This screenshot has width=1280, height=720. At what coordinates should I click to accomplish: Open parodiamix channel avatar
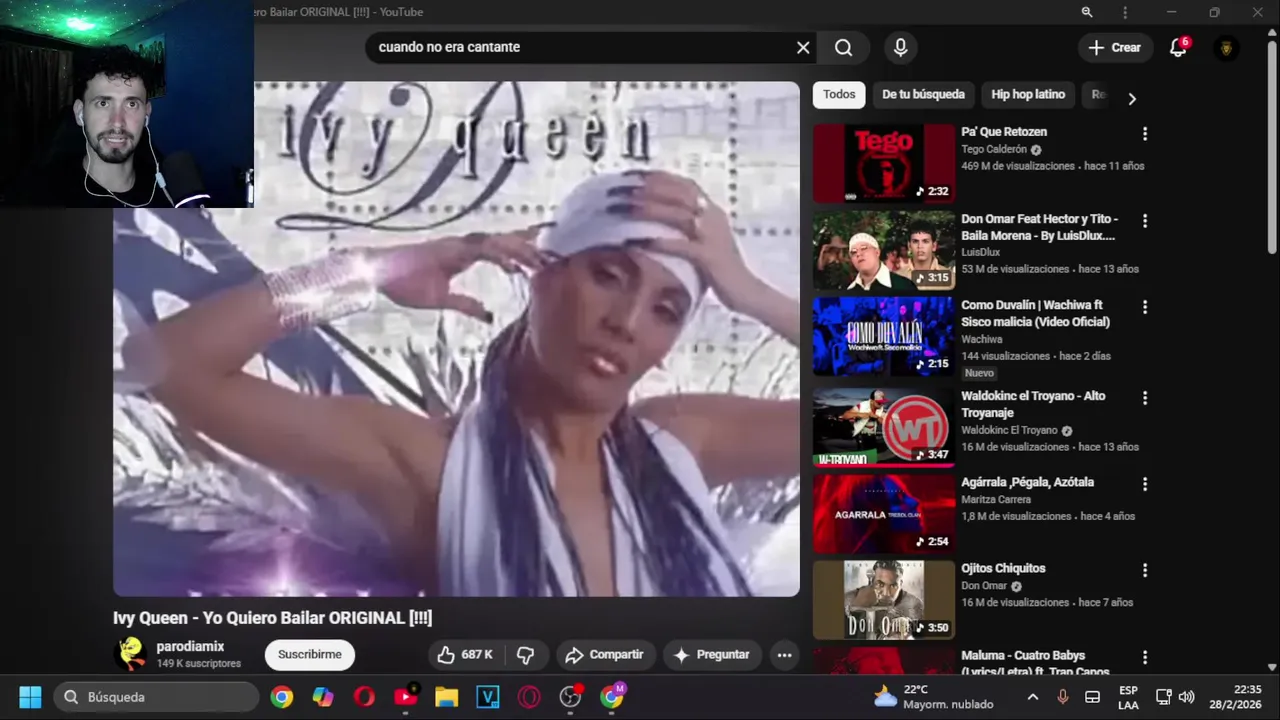pos(130,654)
